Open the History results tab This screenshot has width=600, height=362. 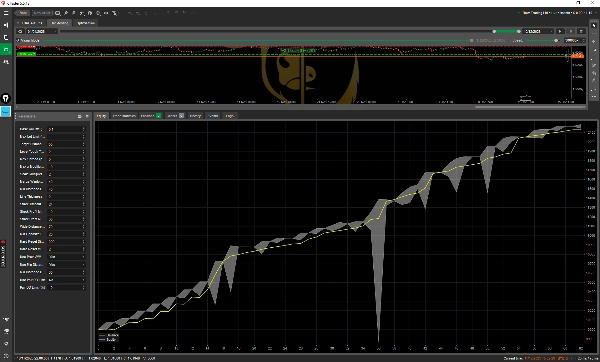pos(195,116)
